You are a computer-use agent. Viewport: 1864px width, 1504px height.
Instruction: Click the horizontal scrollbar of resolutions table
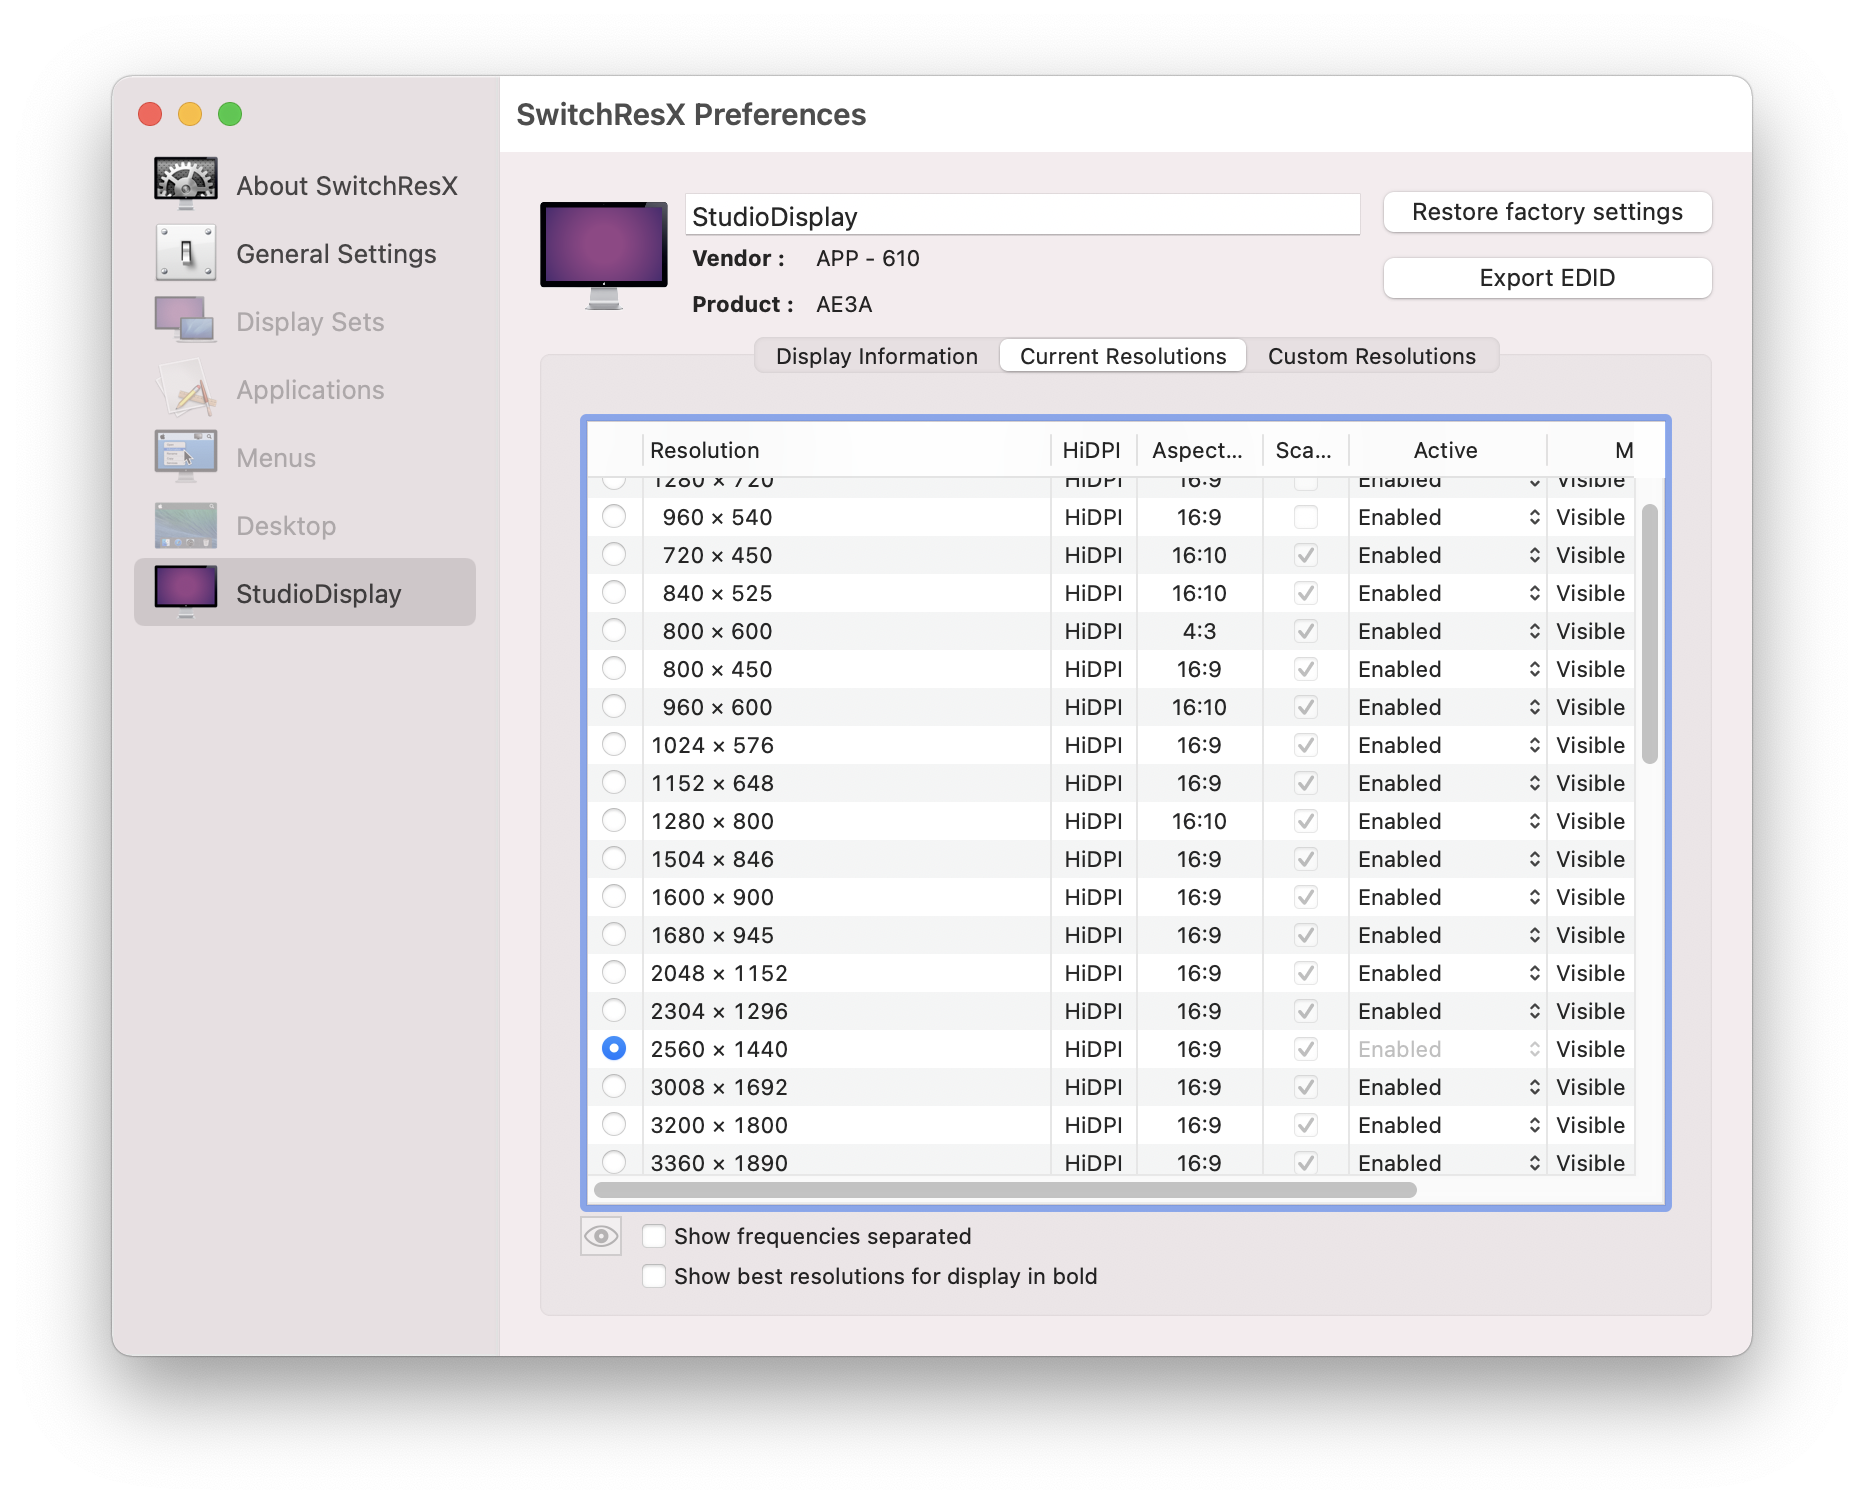(1005, 1190)
